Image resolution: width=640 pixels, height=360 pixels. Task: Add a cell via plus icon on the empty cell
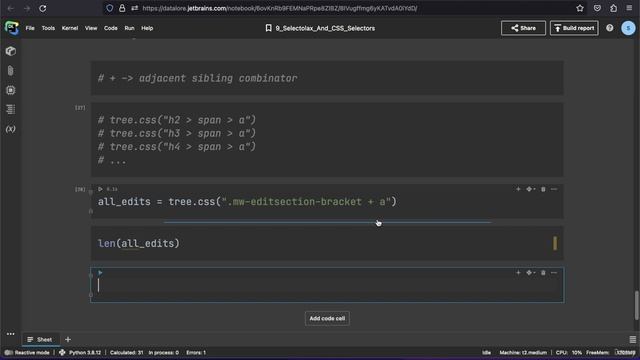click(x=518, y=273)
